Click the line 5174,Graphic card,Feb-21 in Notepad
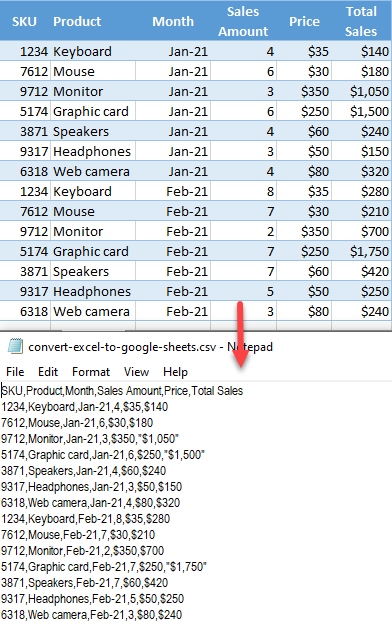Screen dimensions: 392x624 pos(104,566)
